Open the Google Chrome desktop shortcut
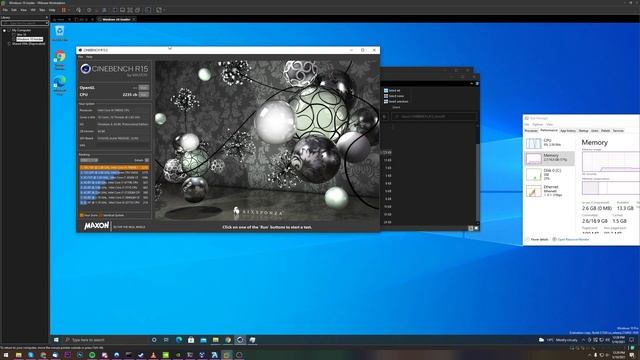The width and height of the screenshot is (640, 360). coord(60,59)
